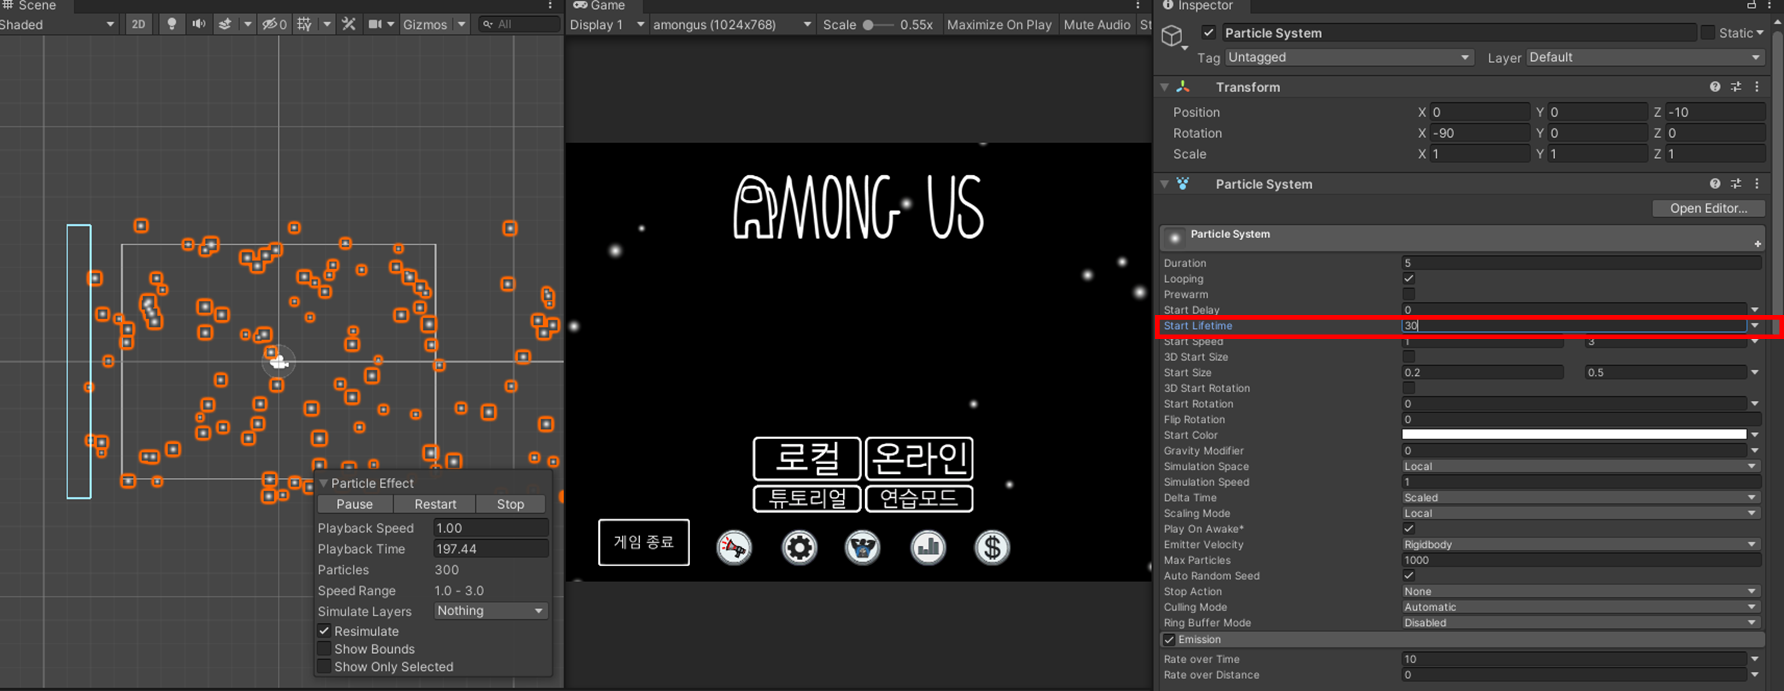Enable the Static checkbox
This screenshot has height=691, width=1784.
click(x=1708, y=33)
